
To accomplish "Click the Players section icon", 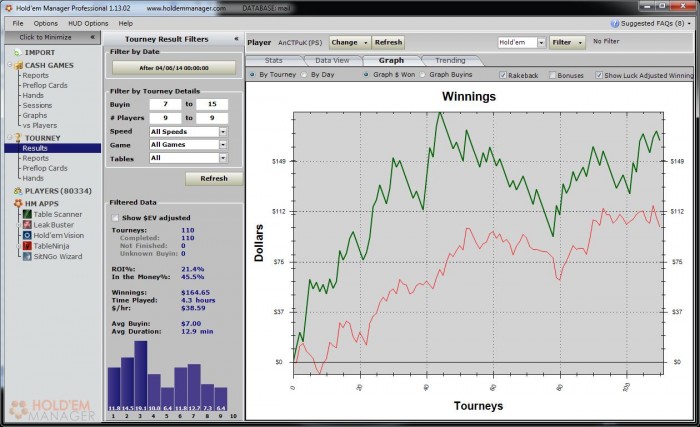I will coord(18,191).
